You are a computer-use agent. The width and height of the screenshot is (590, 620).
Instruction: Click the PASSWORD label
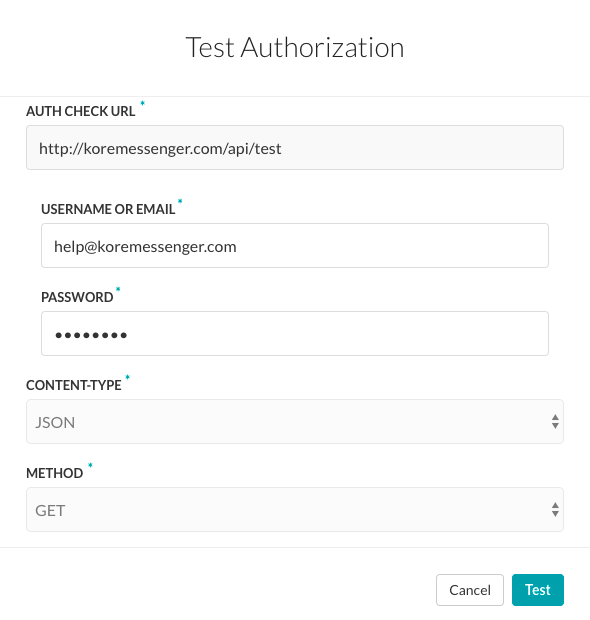point(77,297)
